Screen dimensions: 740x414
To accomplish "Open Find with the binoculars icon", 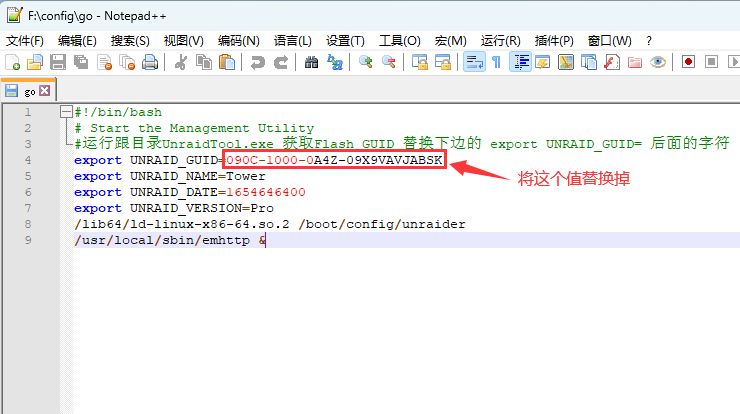I will pos(311,62).
